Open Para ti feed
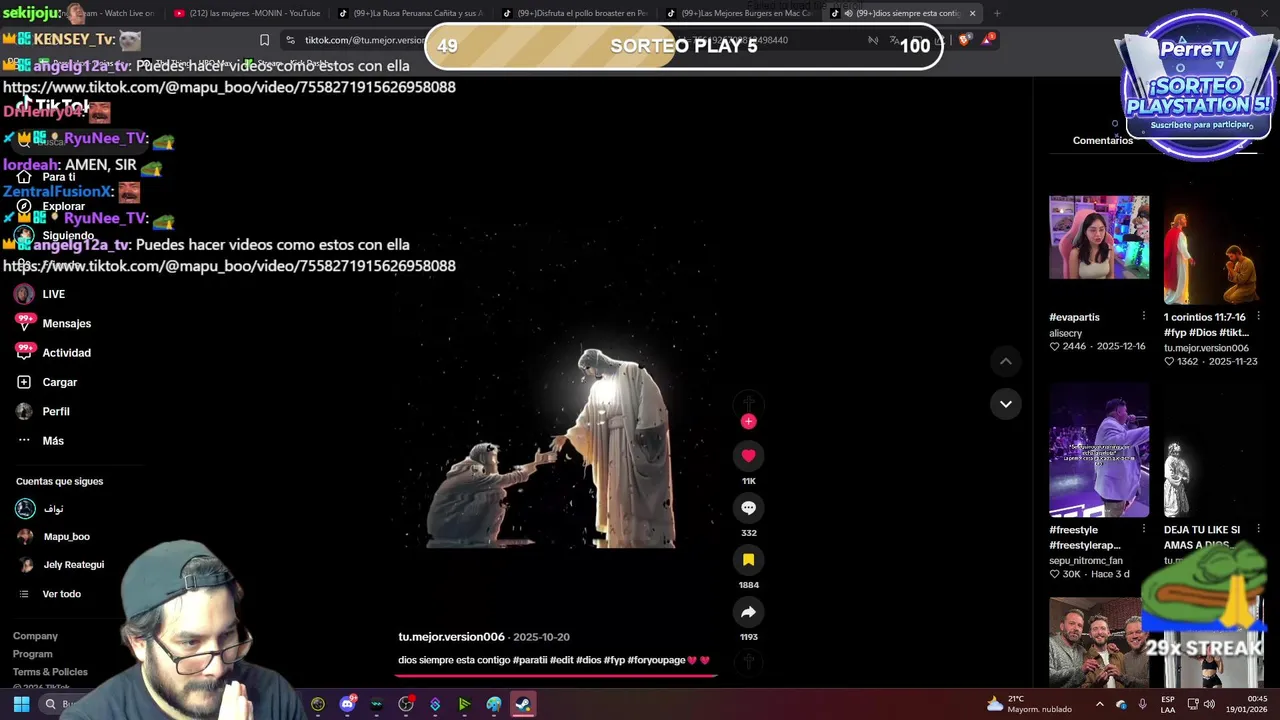Screen dimensions: 1280x720 pos(46,177)
